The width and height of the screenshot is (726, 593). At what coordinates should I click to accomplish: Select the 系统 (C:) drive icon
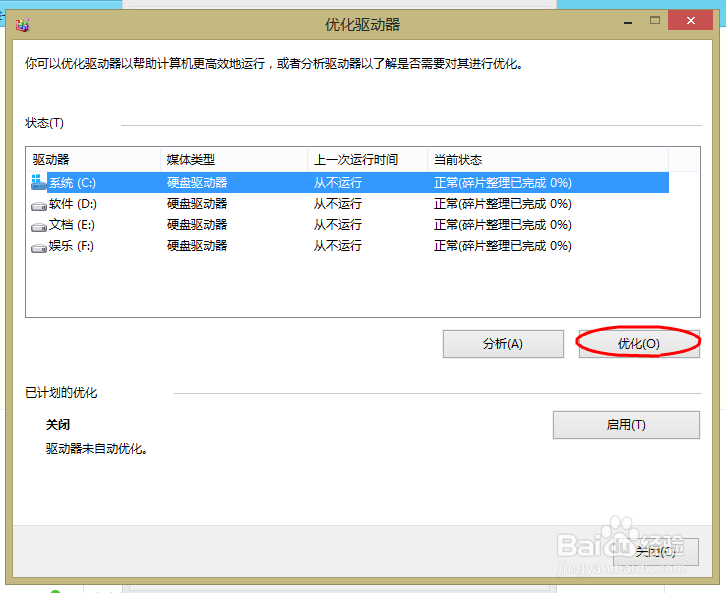(38, 182)
